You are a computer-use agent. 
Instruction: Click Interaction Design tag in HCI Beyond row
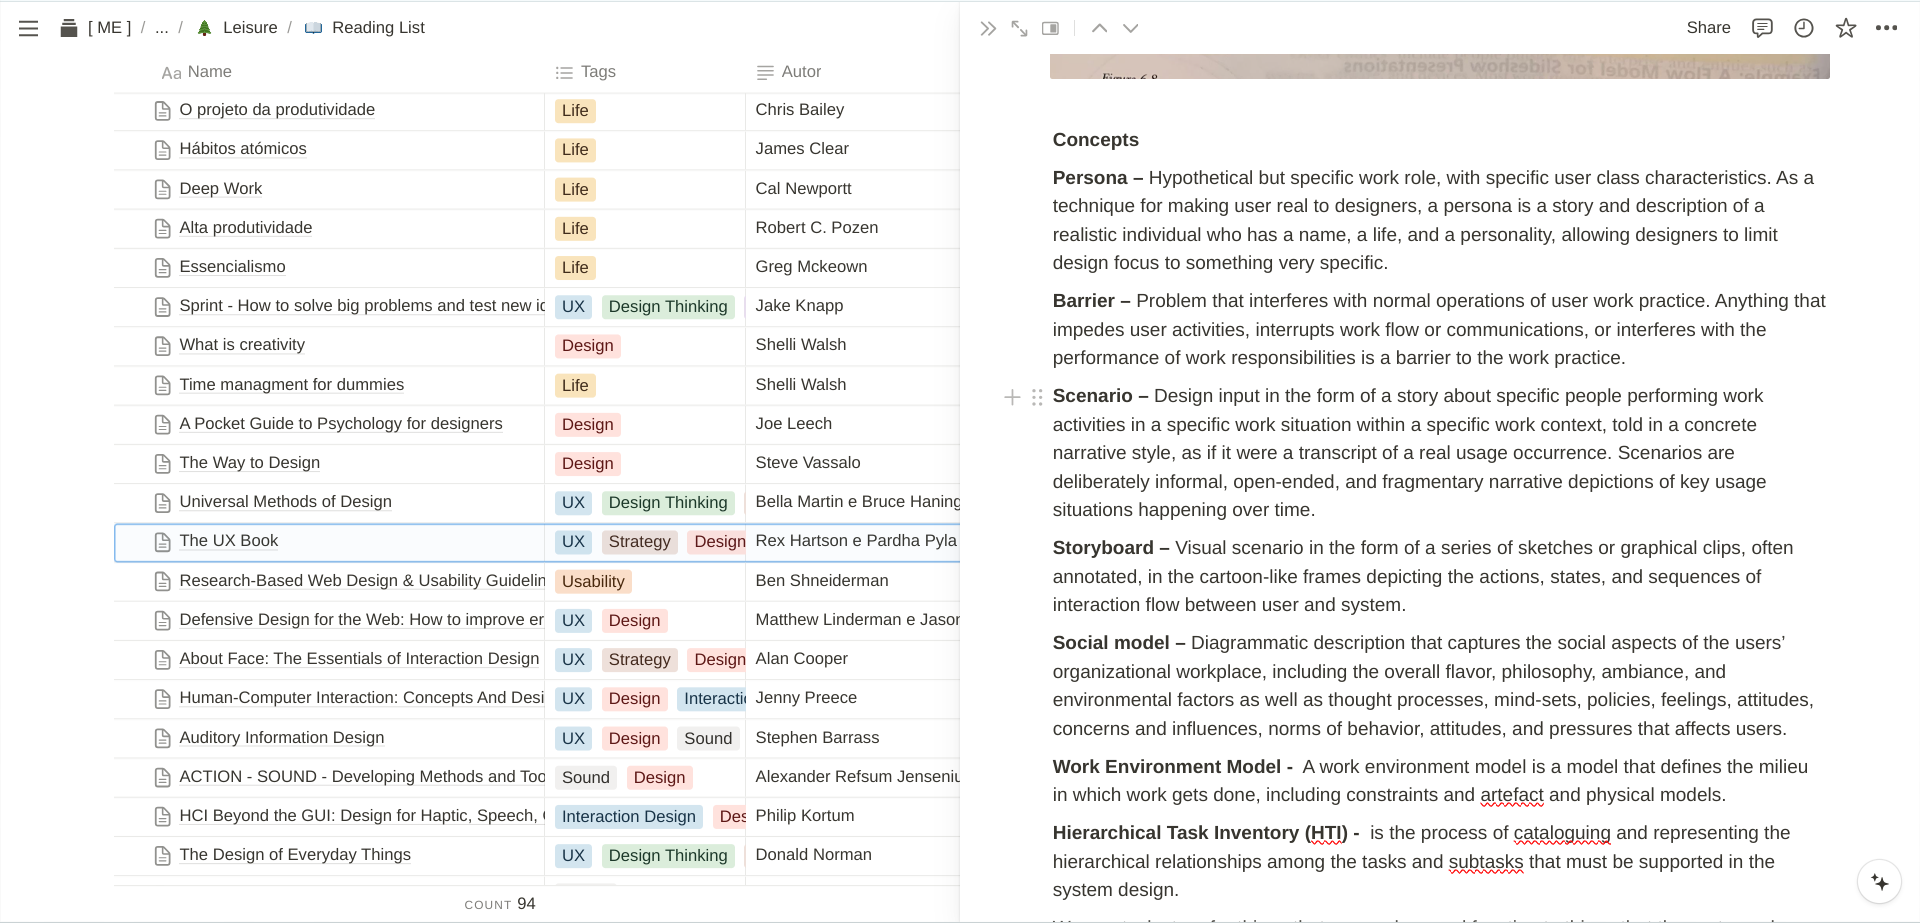coord(629,817)
